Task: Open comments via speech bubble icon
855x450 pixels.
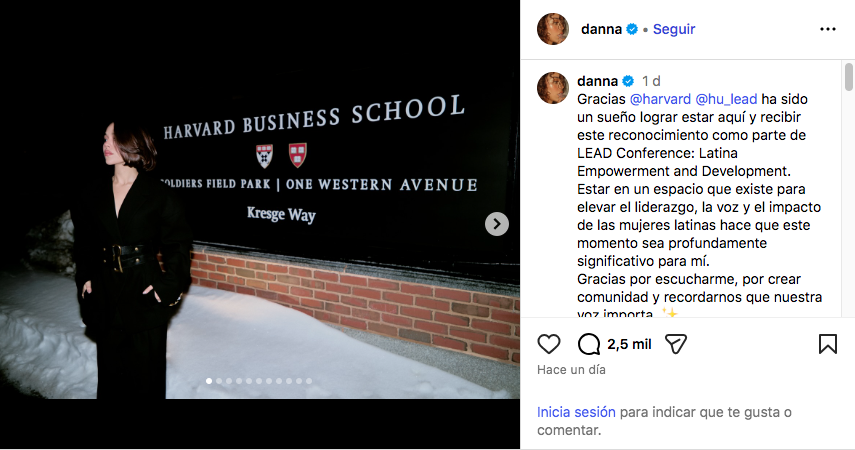Action: [589, 344]
